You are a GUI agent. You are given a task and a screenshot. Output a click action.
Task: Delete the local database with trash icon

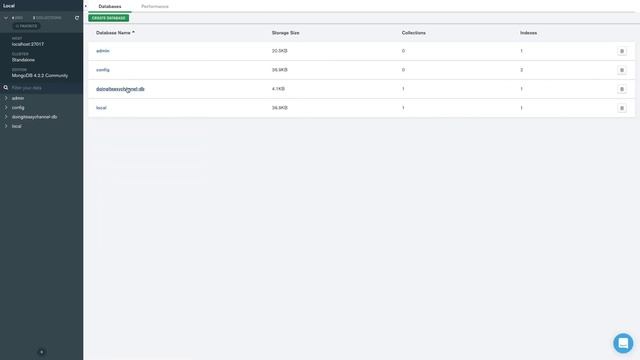coord(622,108)
